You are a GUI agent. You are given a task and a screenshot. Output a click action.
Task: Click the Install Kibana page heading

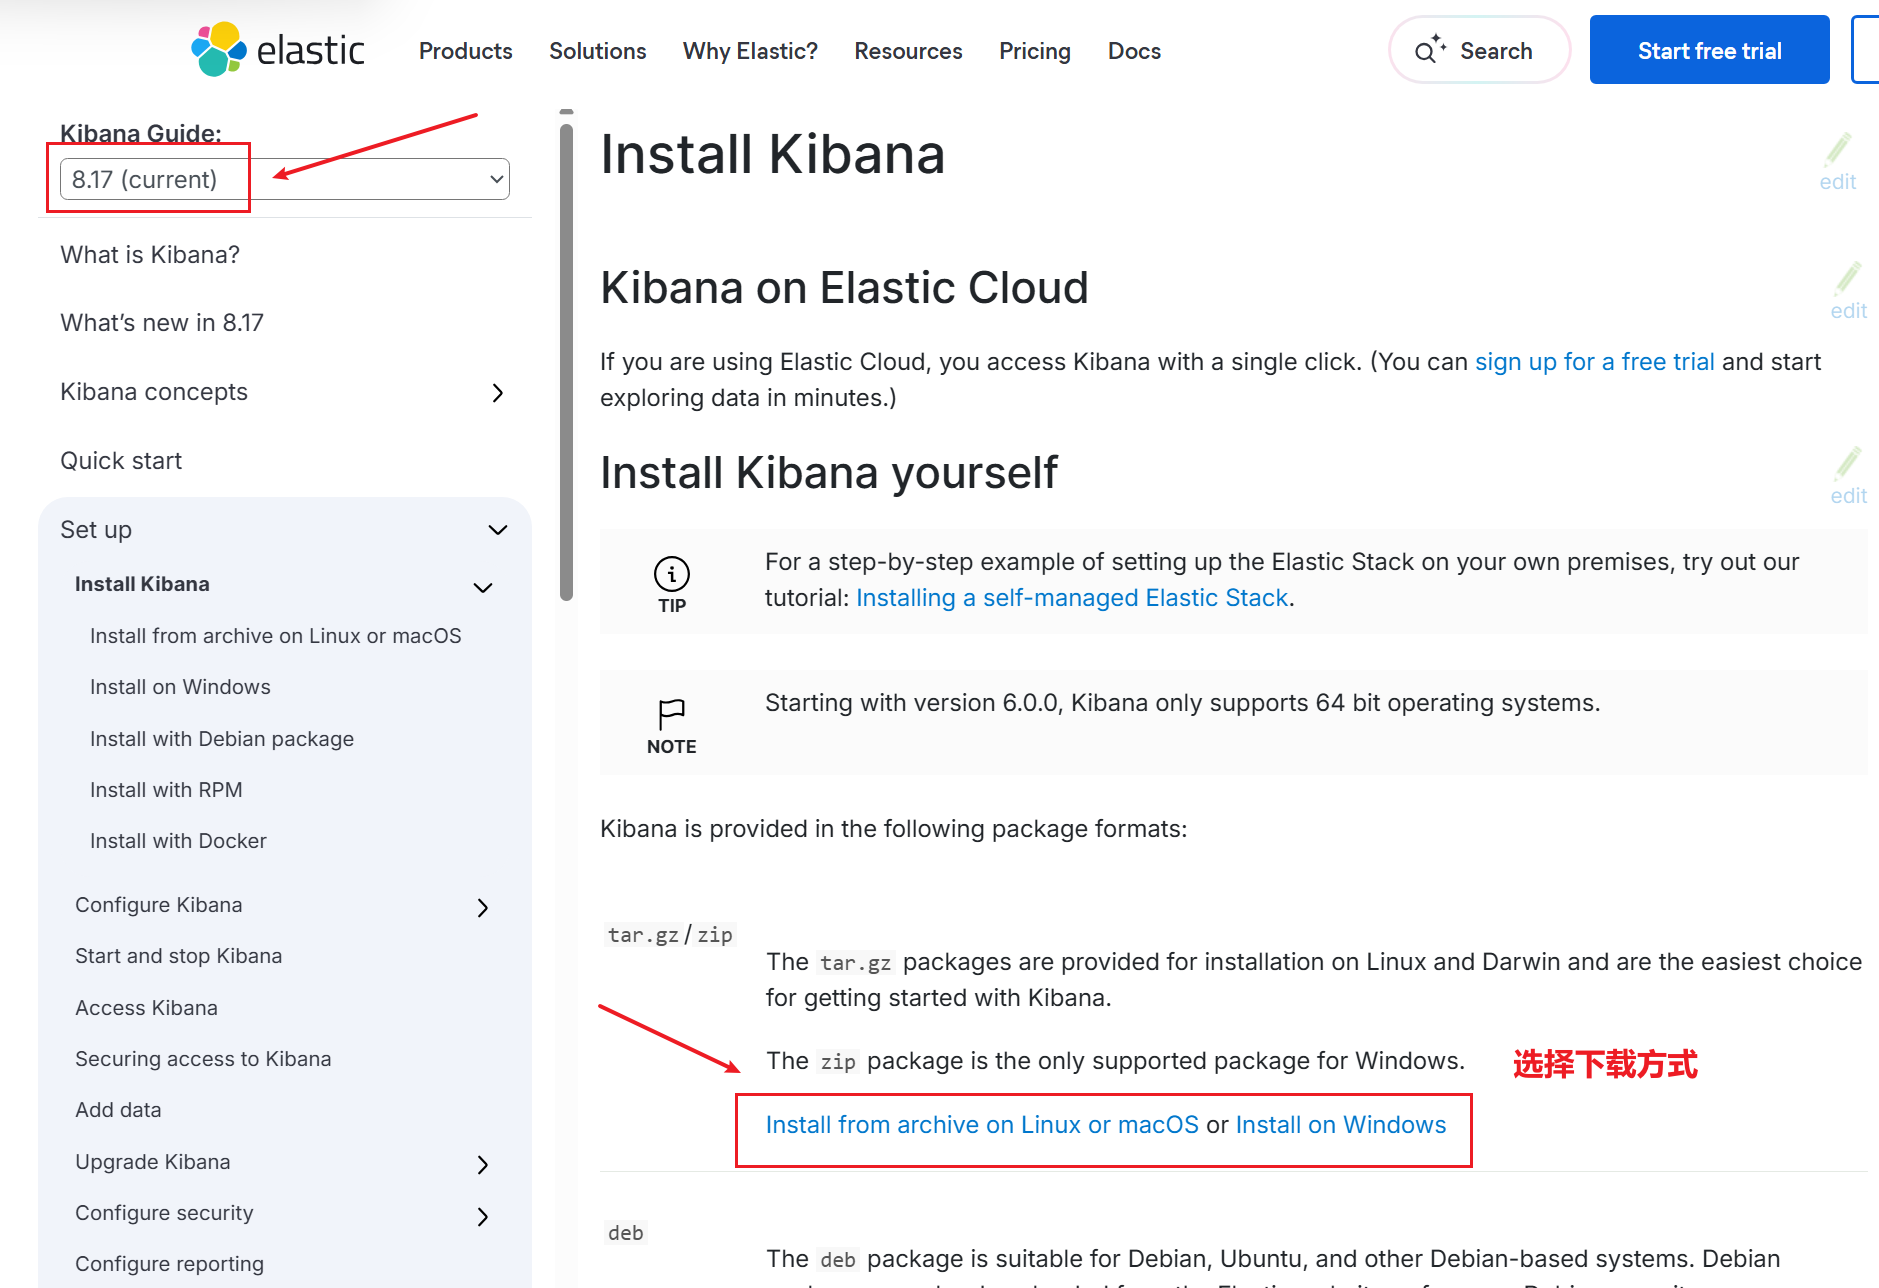[x=772, y=155]
